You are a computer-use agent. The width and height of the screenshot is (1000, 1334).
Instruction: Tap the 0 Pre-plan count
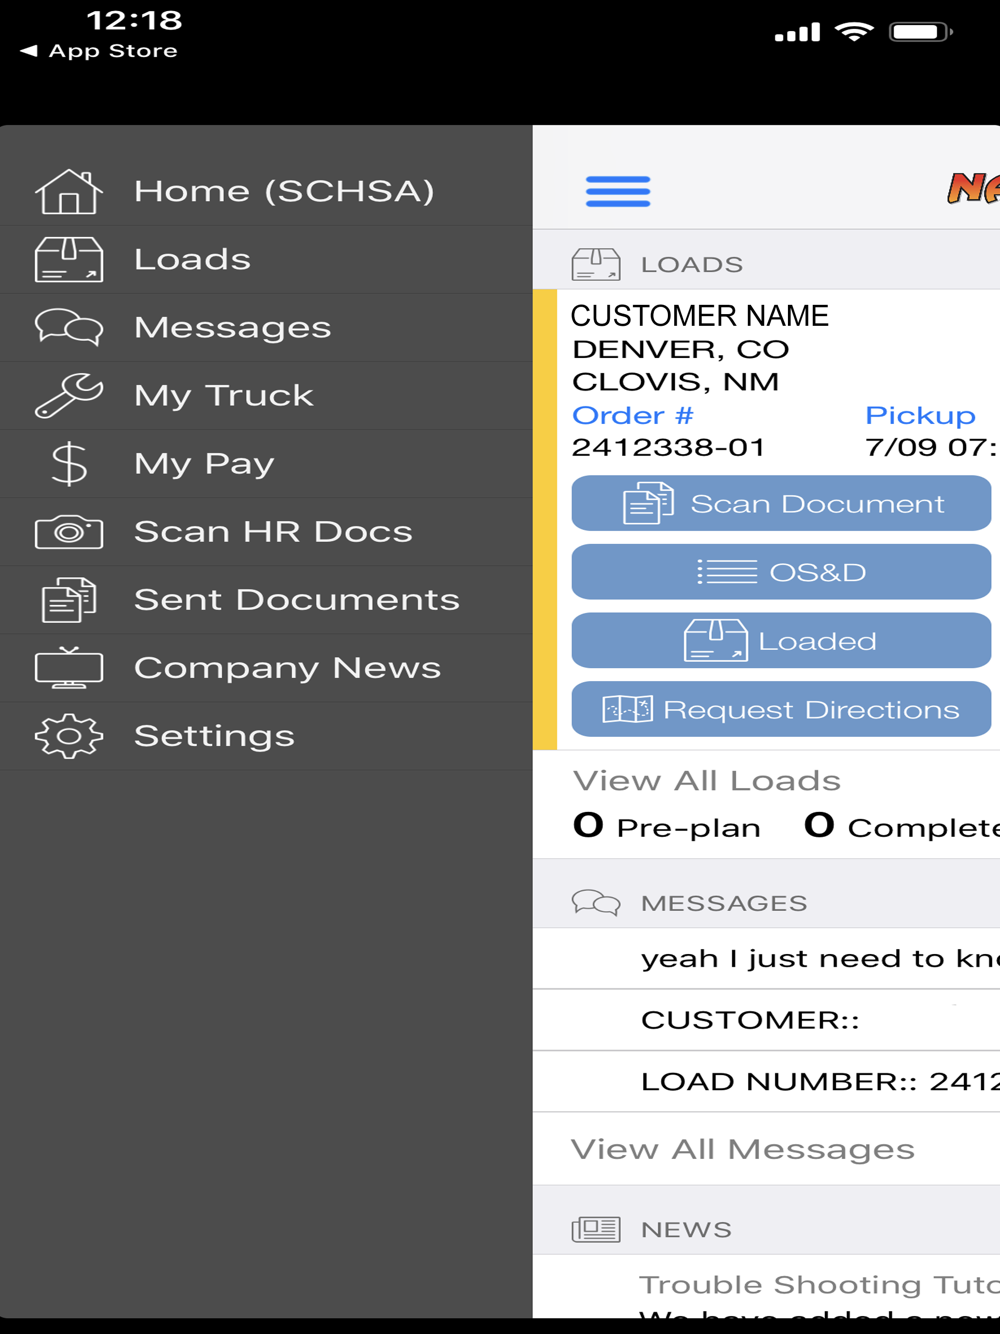coord(666,827)
